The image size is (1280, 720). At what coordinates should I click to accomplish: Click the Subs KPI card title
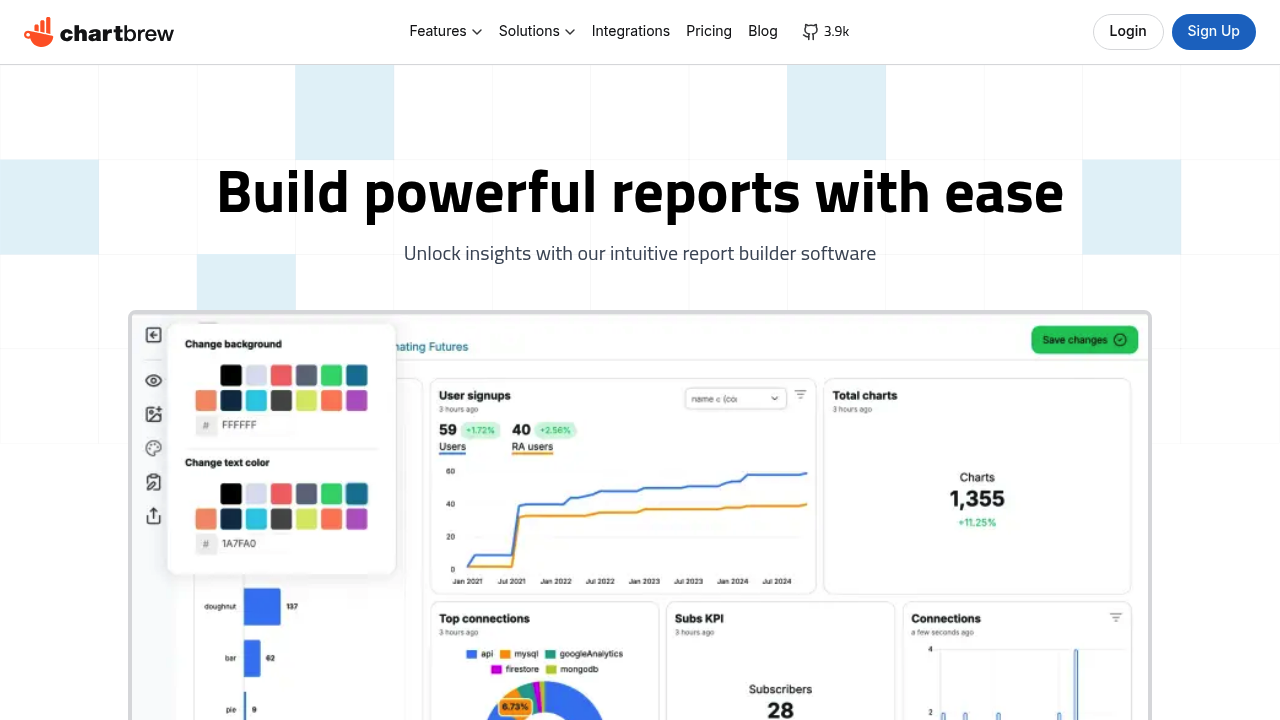coord(699,618)
